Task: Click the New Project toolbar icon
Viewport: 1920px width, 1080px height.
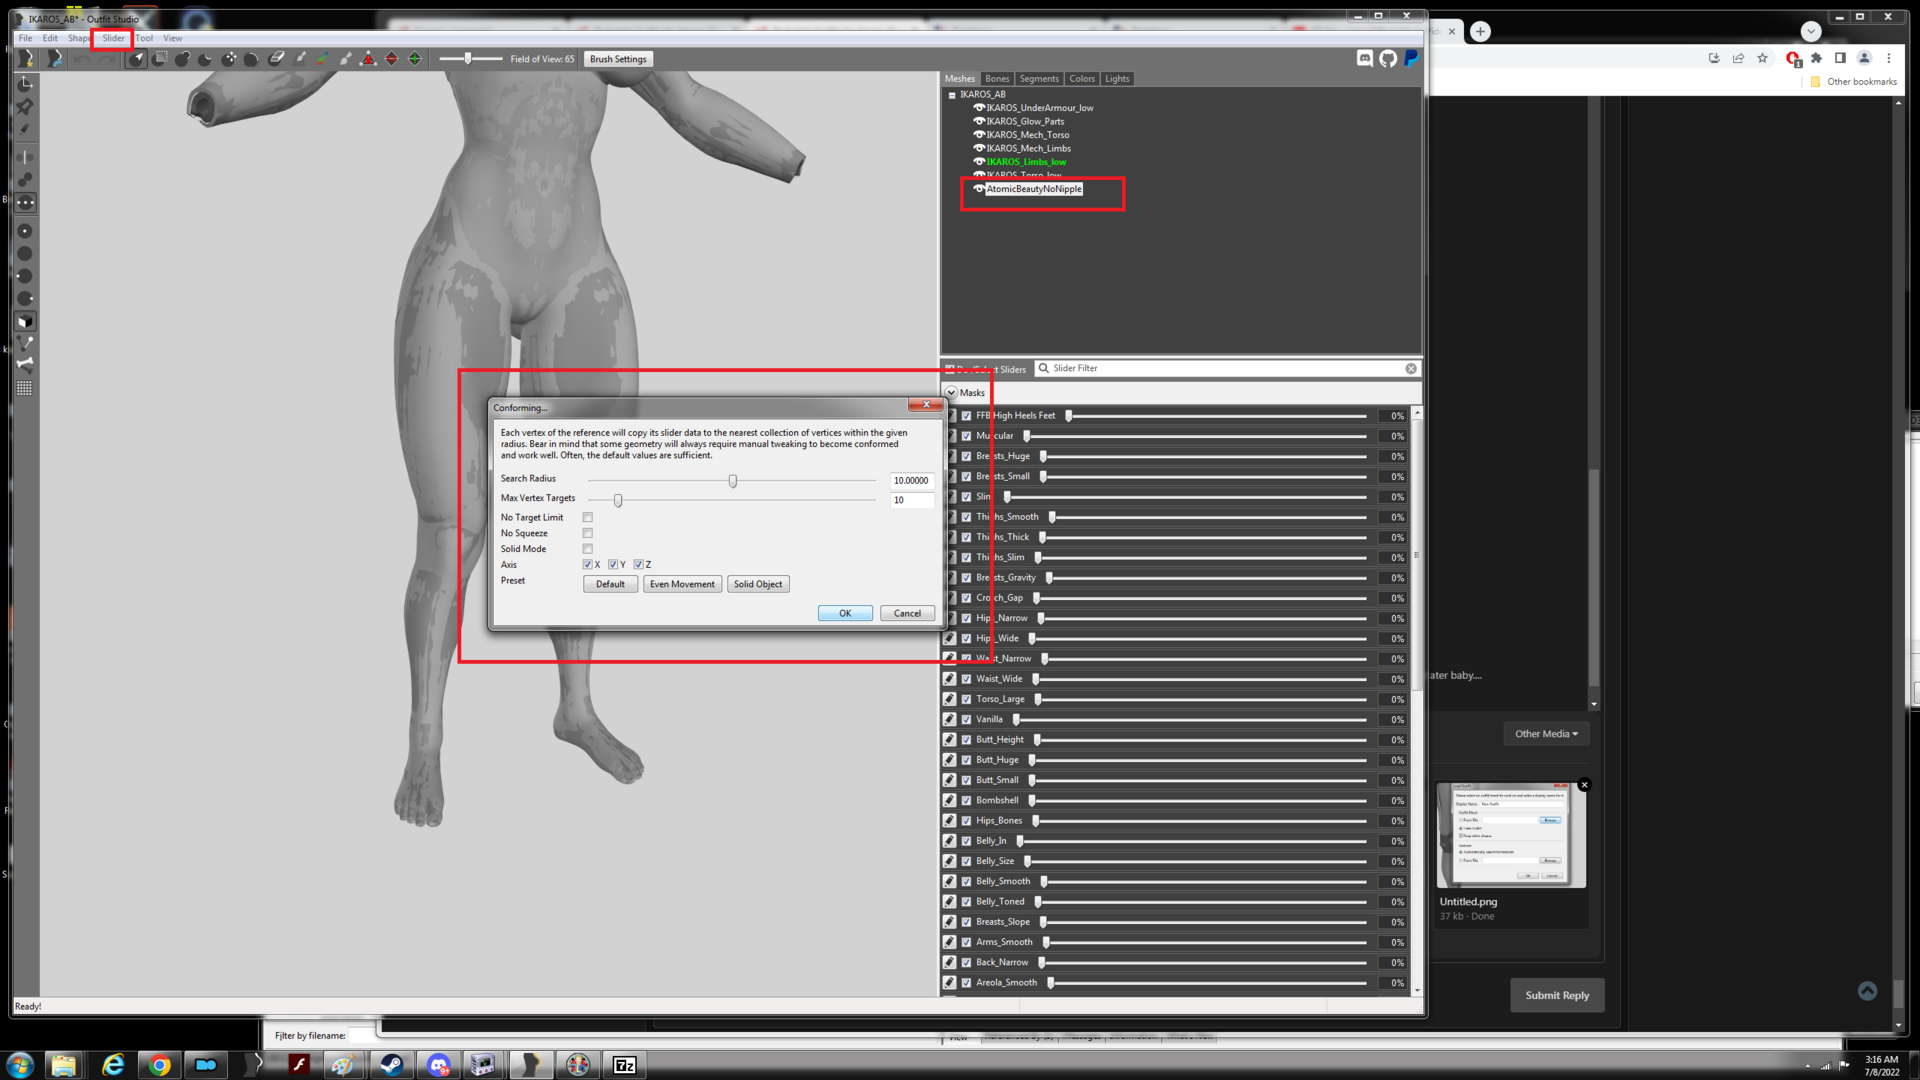Action: coord(26,59)
